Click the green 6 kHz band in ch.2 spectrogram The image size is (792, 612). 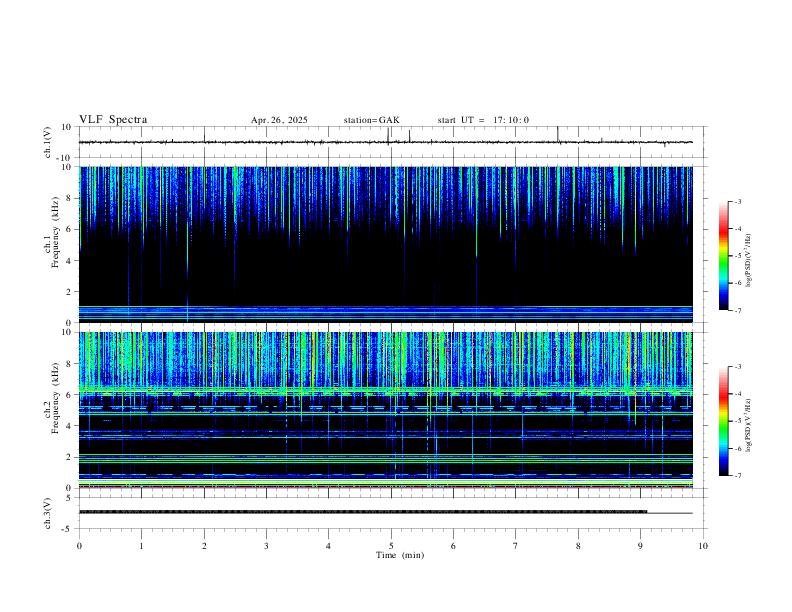pyautogui.click(x=386, y=390)
